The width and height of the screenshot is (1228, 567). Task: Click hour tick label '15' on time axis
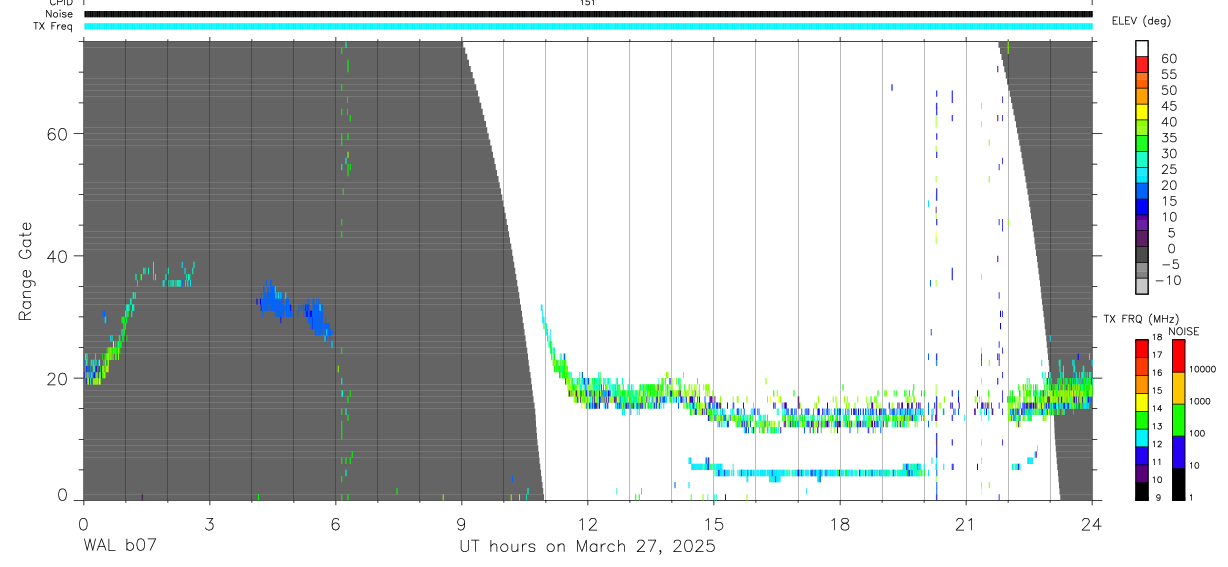714,524
